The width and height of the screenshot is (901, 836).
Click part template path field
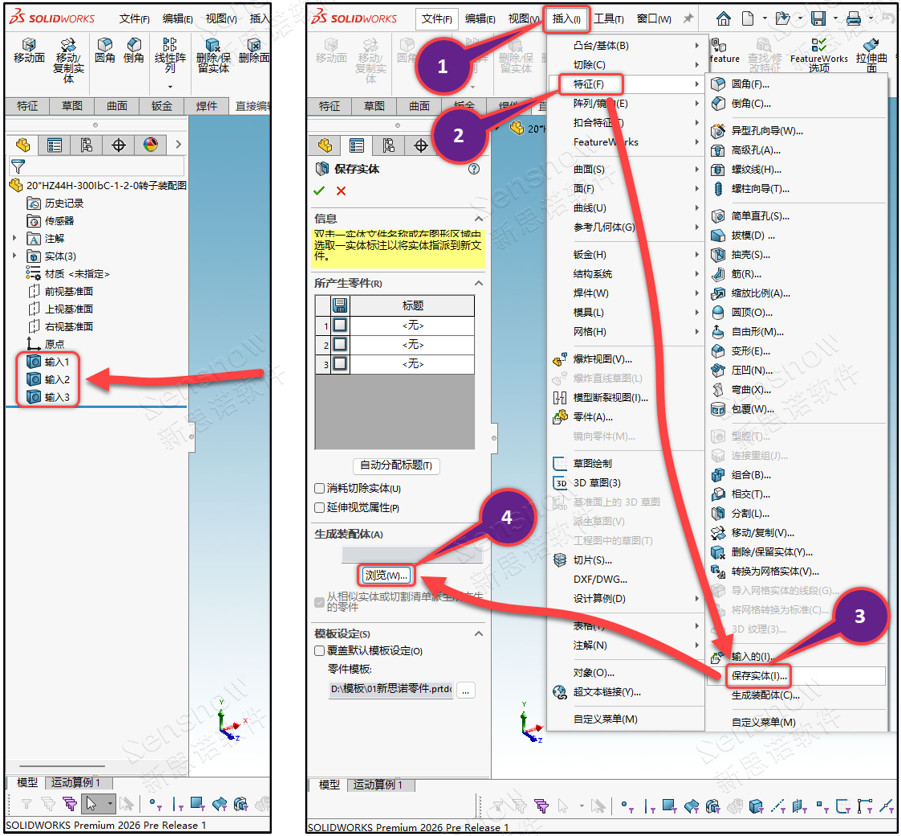click(x=391, y=689)
